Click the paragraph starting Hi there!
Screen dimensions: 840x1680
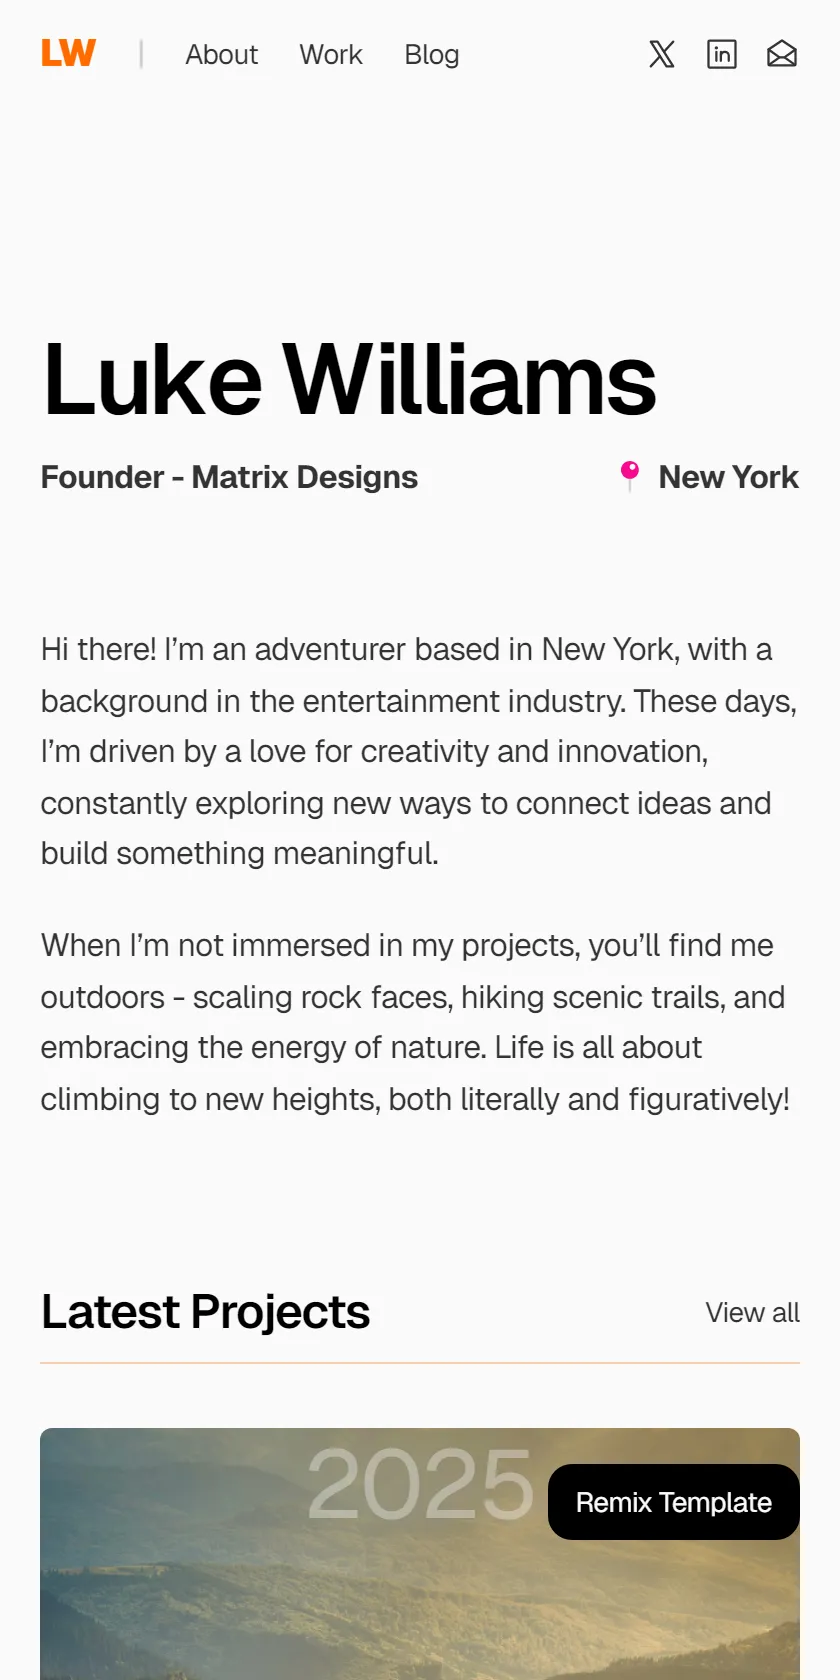(x=420, y=751)
